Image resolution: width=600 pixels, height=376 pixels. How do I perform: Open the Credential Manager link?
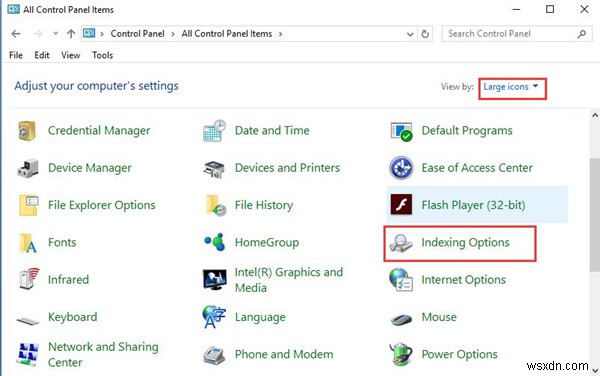click(x=99, y=131)
